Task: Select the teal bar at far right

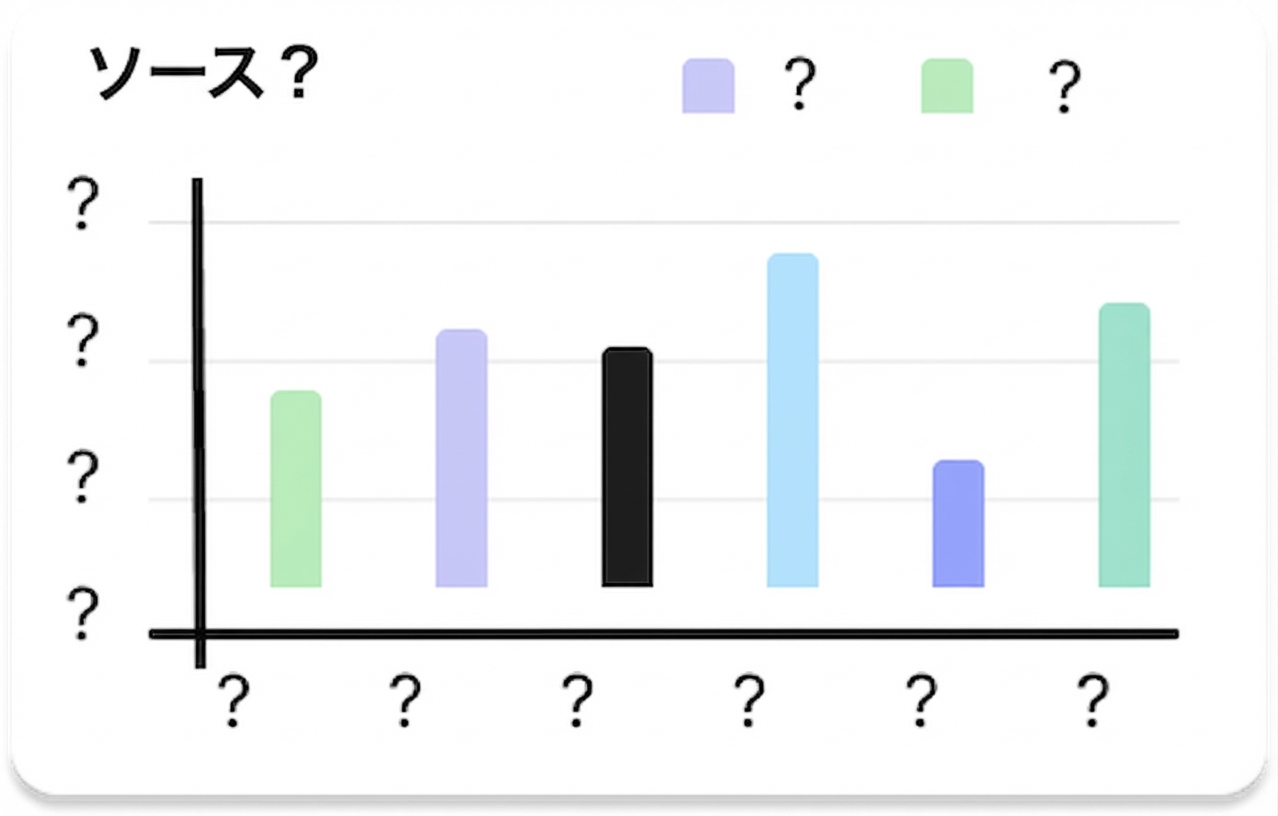Action: pyautogui.click(x=1124, y=445)
